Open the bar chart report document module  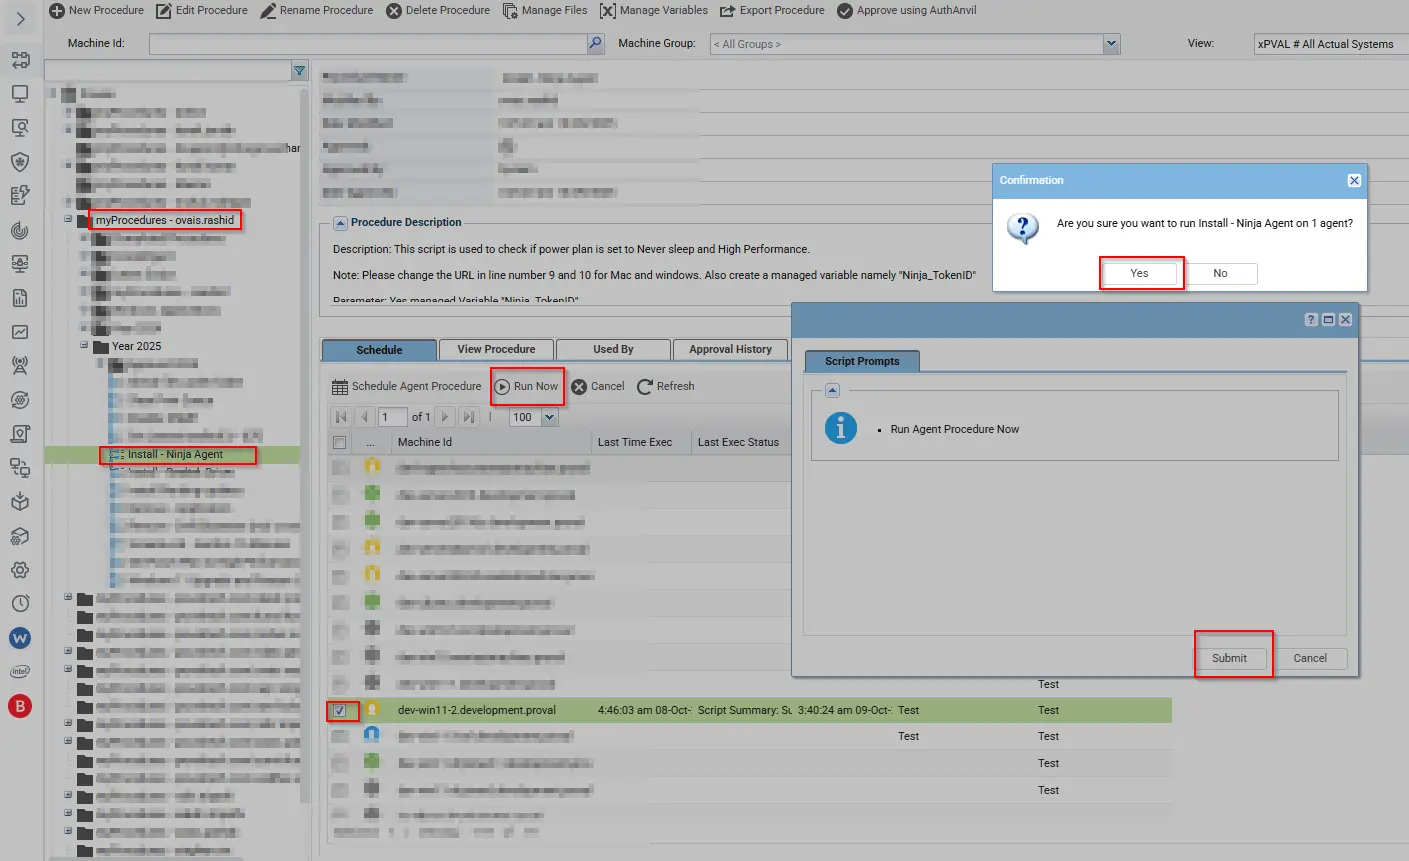(20, 298)
